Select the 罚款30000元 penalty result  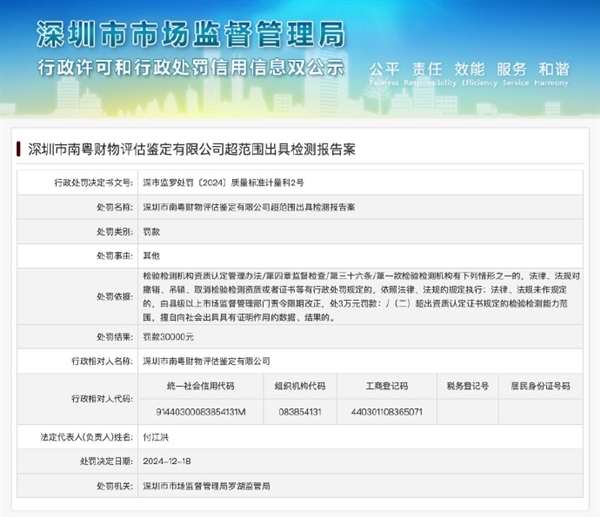point(168,337)
